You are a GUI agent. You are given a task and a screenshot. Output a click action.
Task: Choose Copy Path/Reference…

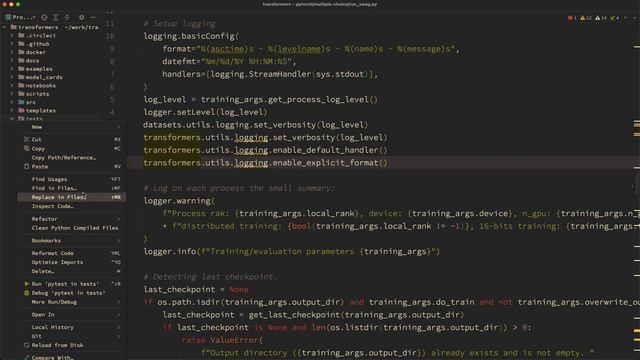click(x=71, y=158)
